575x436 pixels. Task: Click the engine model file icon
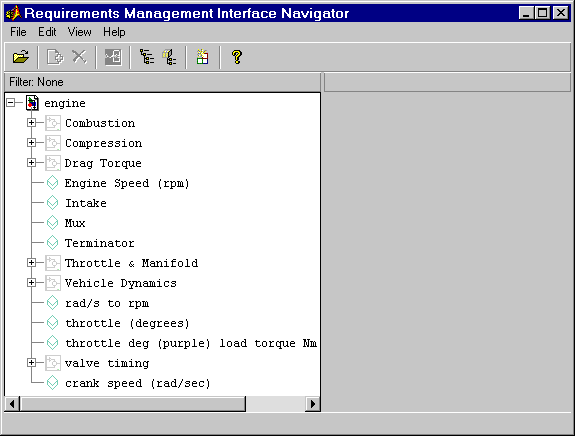point(32,103)
